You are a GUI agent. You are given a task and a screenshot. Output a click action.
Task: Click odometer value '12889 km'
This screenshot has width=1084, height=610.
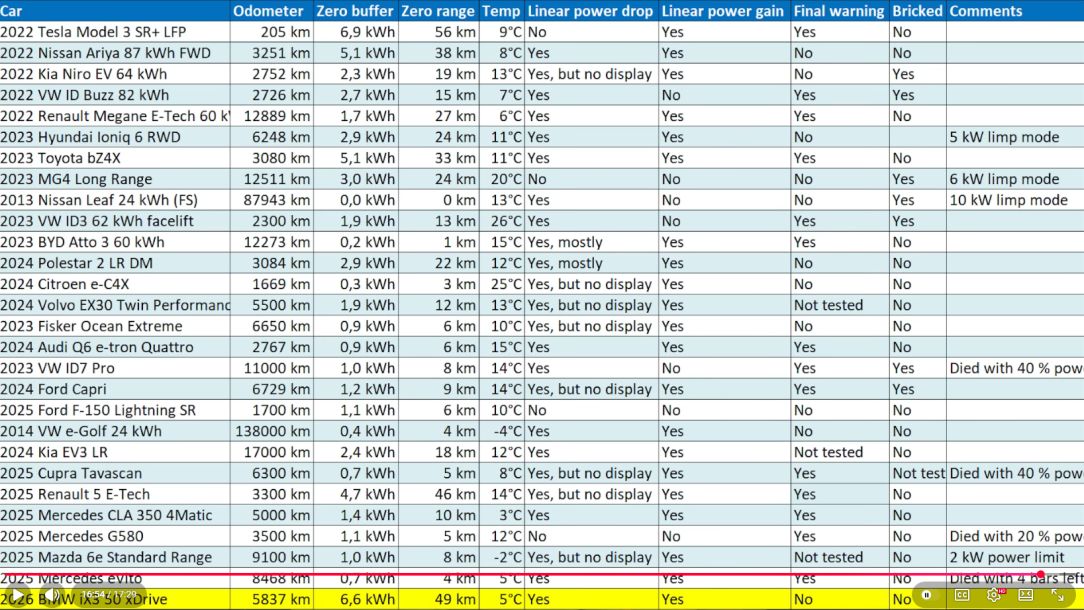pos(277,116)
